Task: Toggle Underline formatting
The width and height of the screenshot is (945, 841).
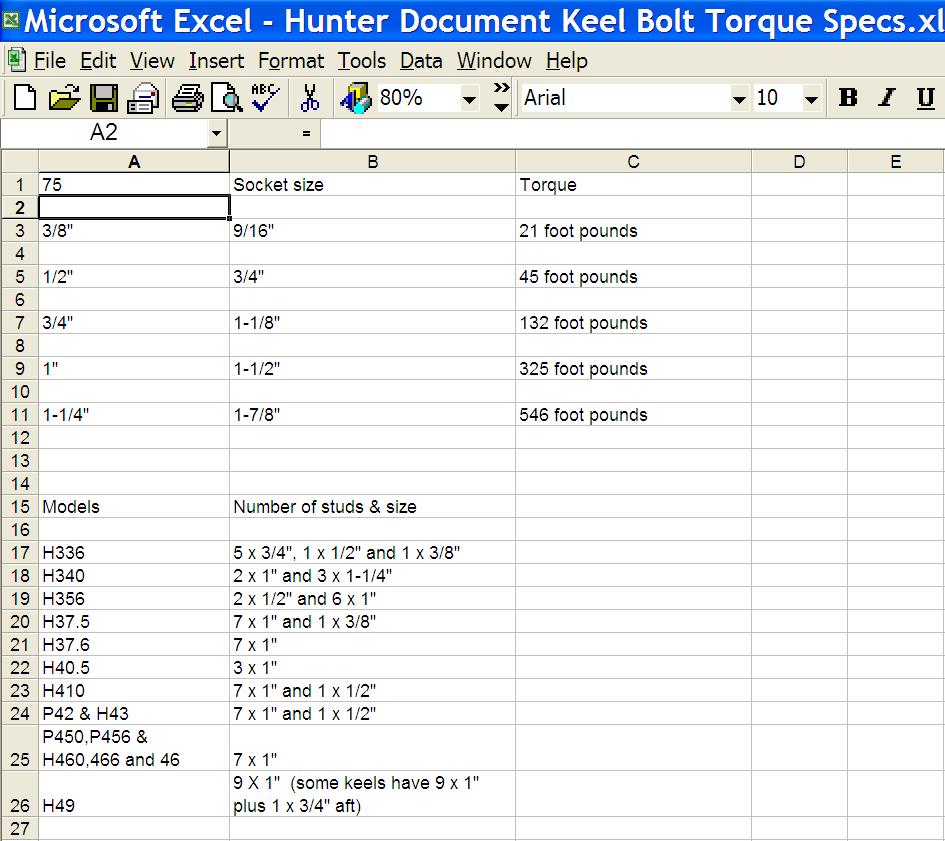Action: click(925, 98)
